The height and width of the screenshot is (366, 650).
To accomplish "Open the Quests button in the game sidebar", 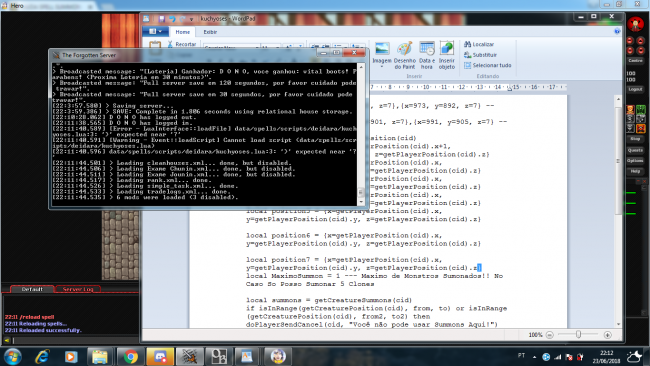I will point(635,150).
